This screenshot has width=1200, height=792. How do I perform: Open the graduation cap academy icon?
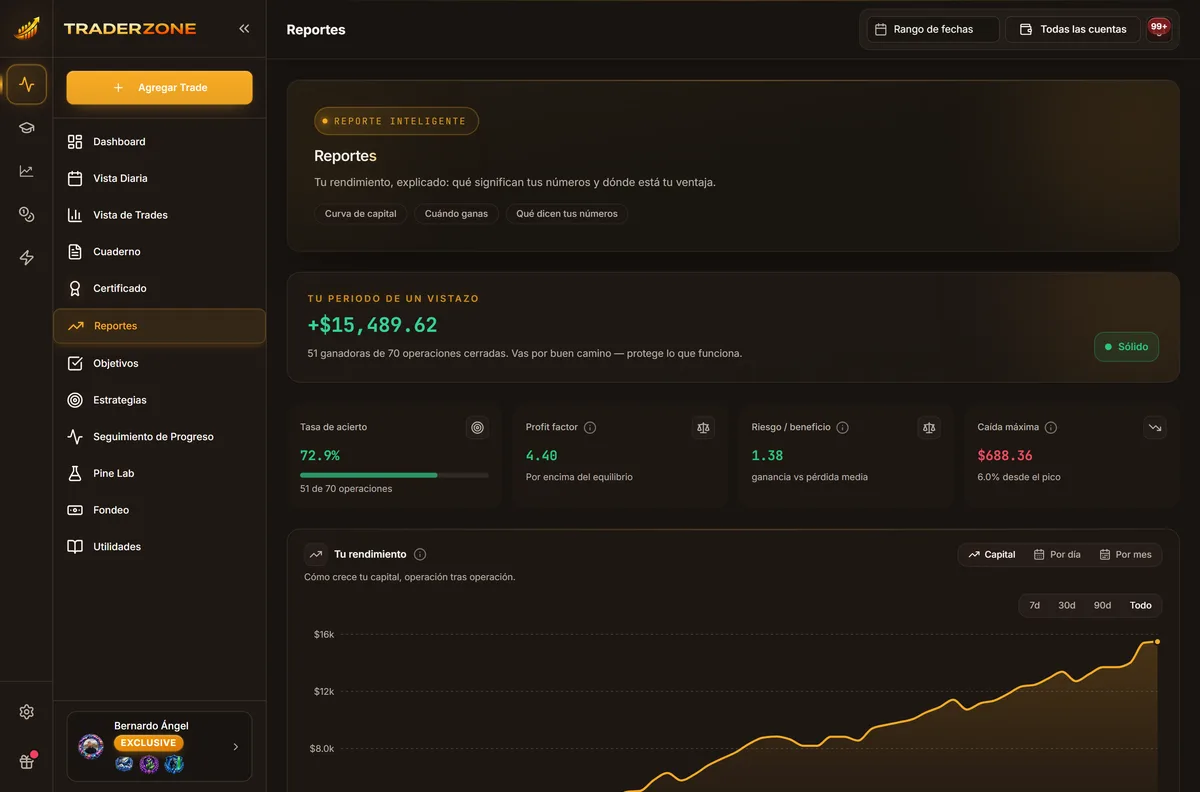(x=27, y=128)
